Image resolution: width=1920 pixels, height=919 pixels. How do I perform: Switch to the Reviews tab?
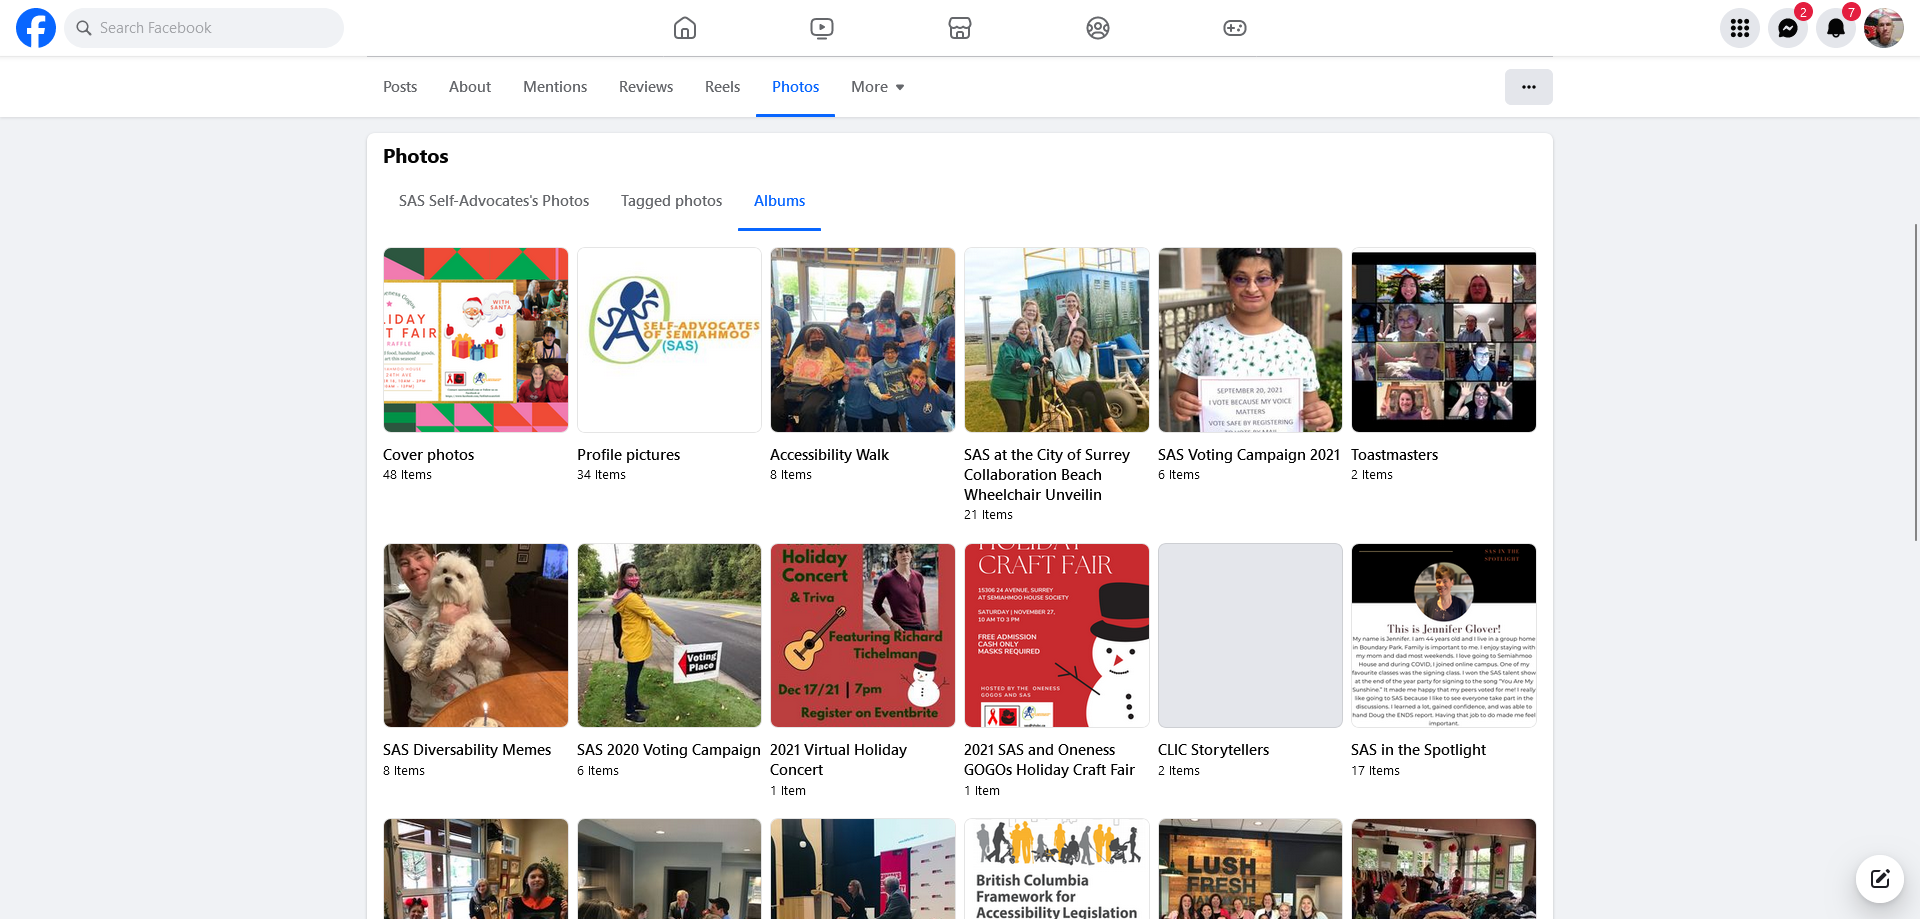(646, 87)
